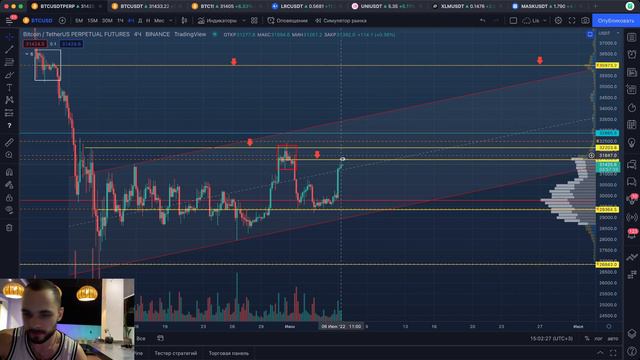Viewport: 640px width, 360px height.
Task: Toggle stay in drawing mode
Action: point(9,185)
